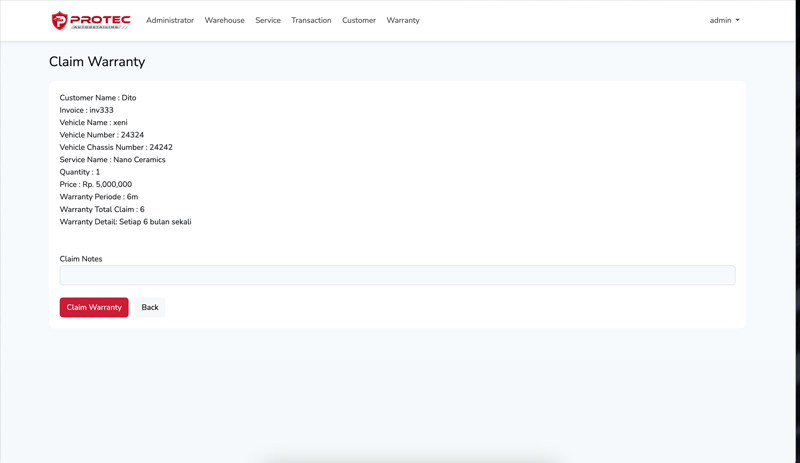Click the Invoice : inv333 text

point(86,110)
